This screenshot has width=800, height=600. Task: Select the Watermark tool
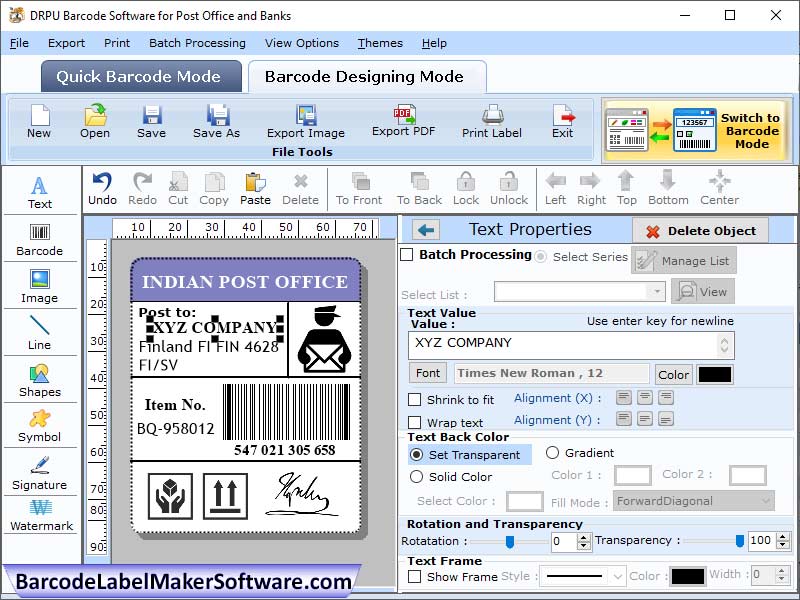pyautogui.click(x=41, y=516)
